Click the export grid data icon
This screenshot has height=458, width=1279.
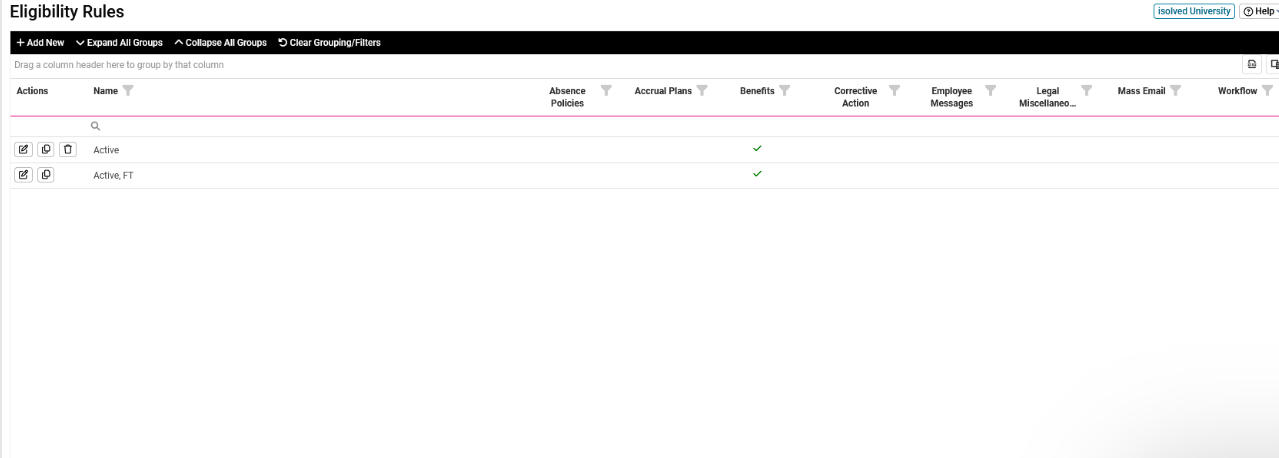(1251, 65)
